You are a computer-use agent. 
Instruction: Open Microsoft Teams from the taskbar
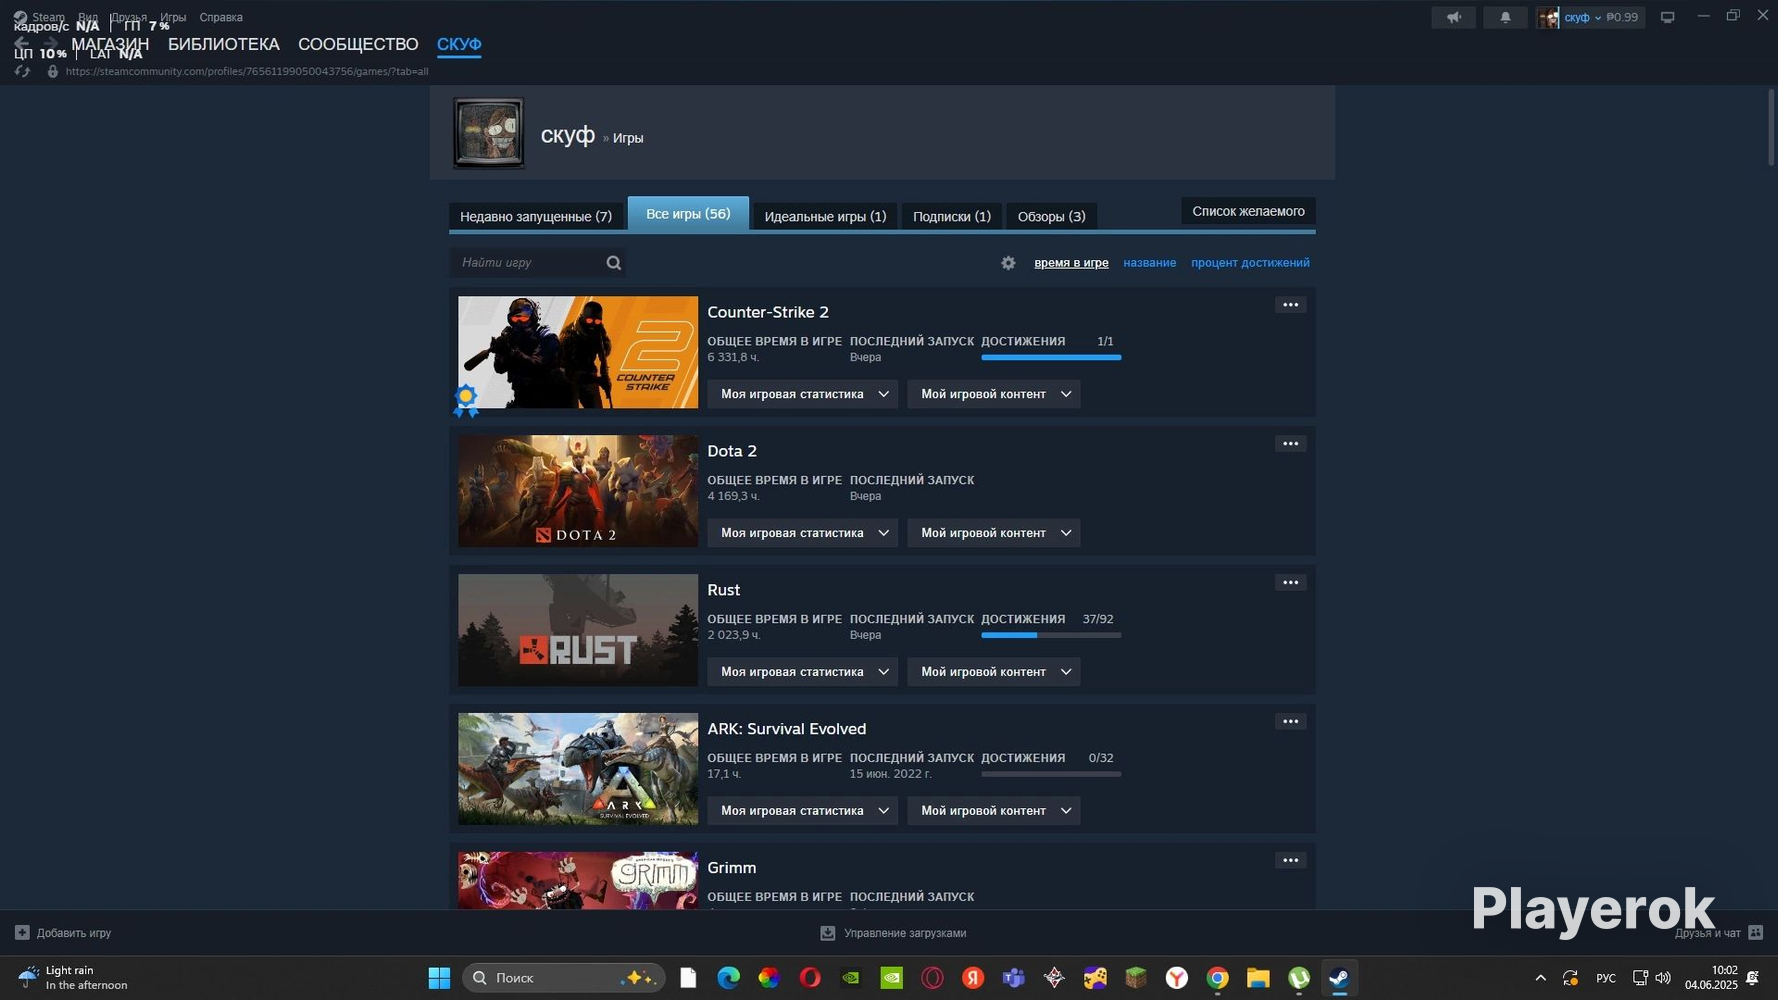1013,978
